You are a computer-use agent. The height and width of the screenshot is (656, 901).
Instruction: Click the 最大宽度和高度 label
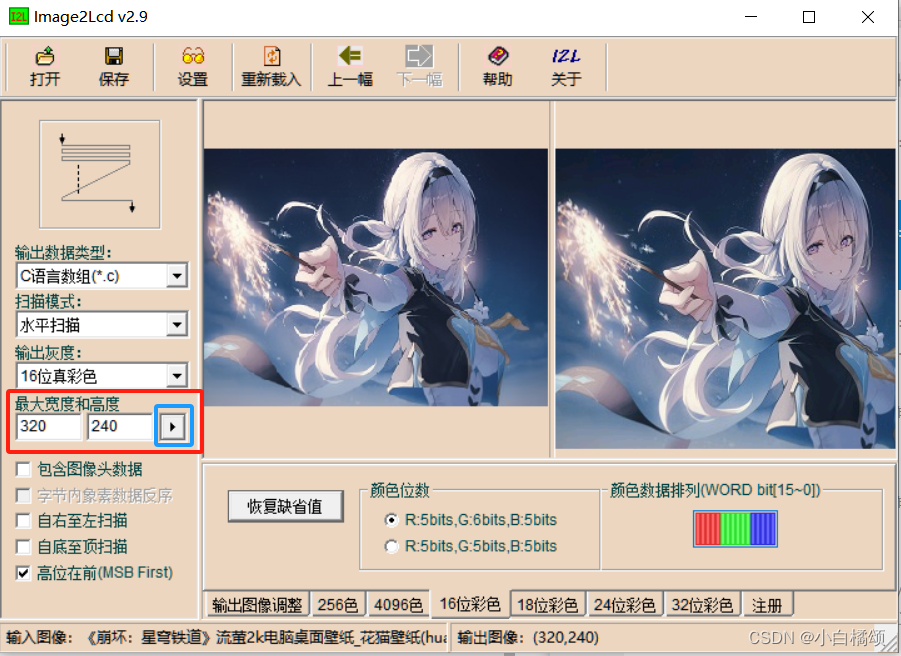point(67,403)
